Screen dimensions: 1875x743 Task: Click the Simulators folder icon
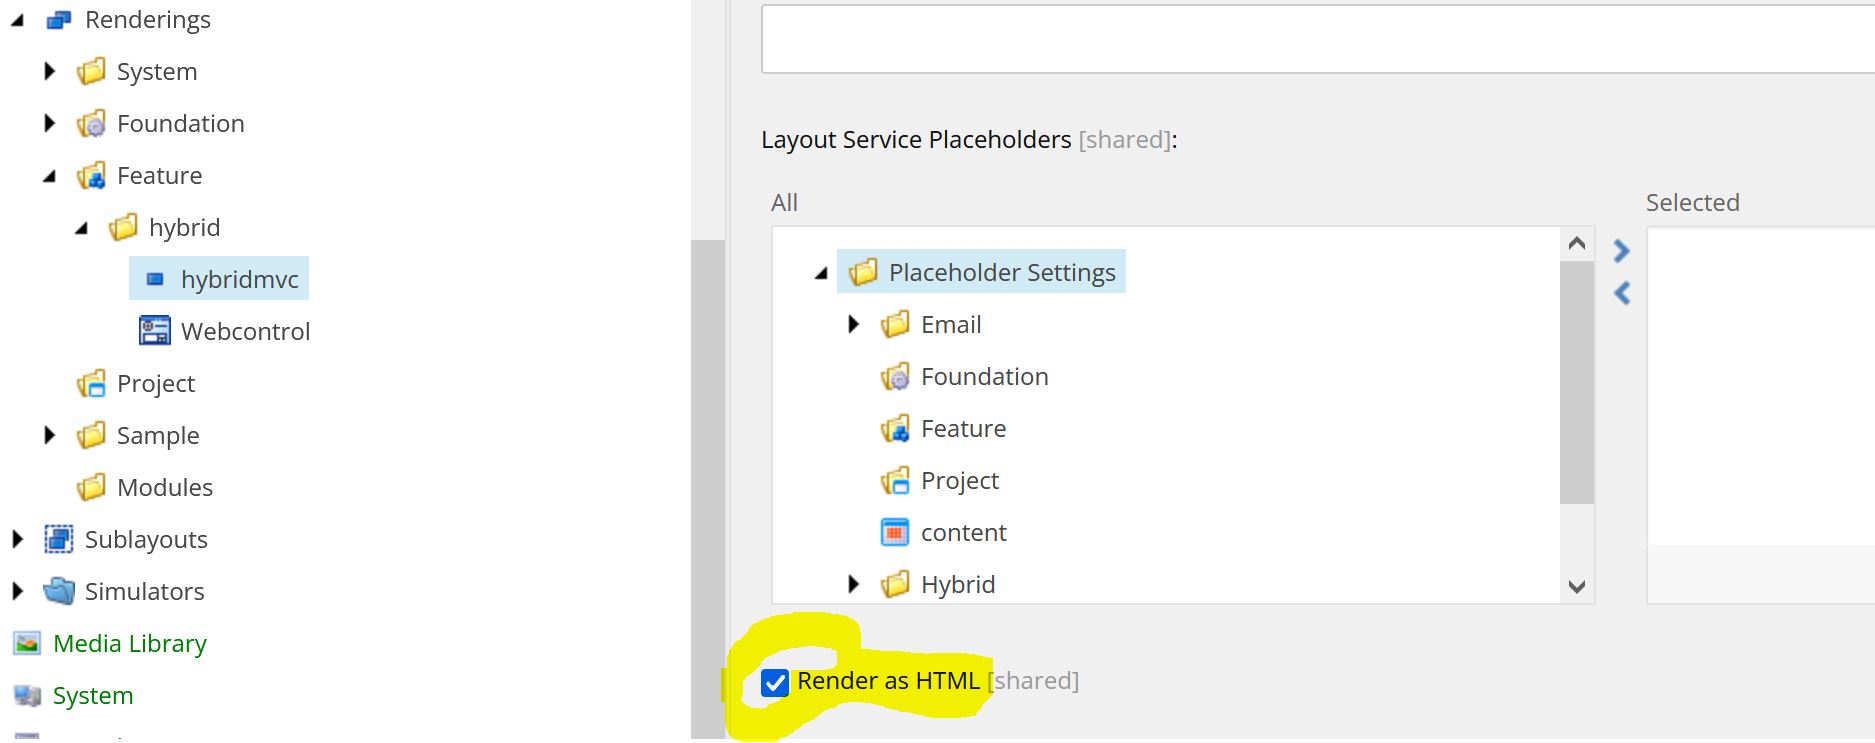(59, 591)
